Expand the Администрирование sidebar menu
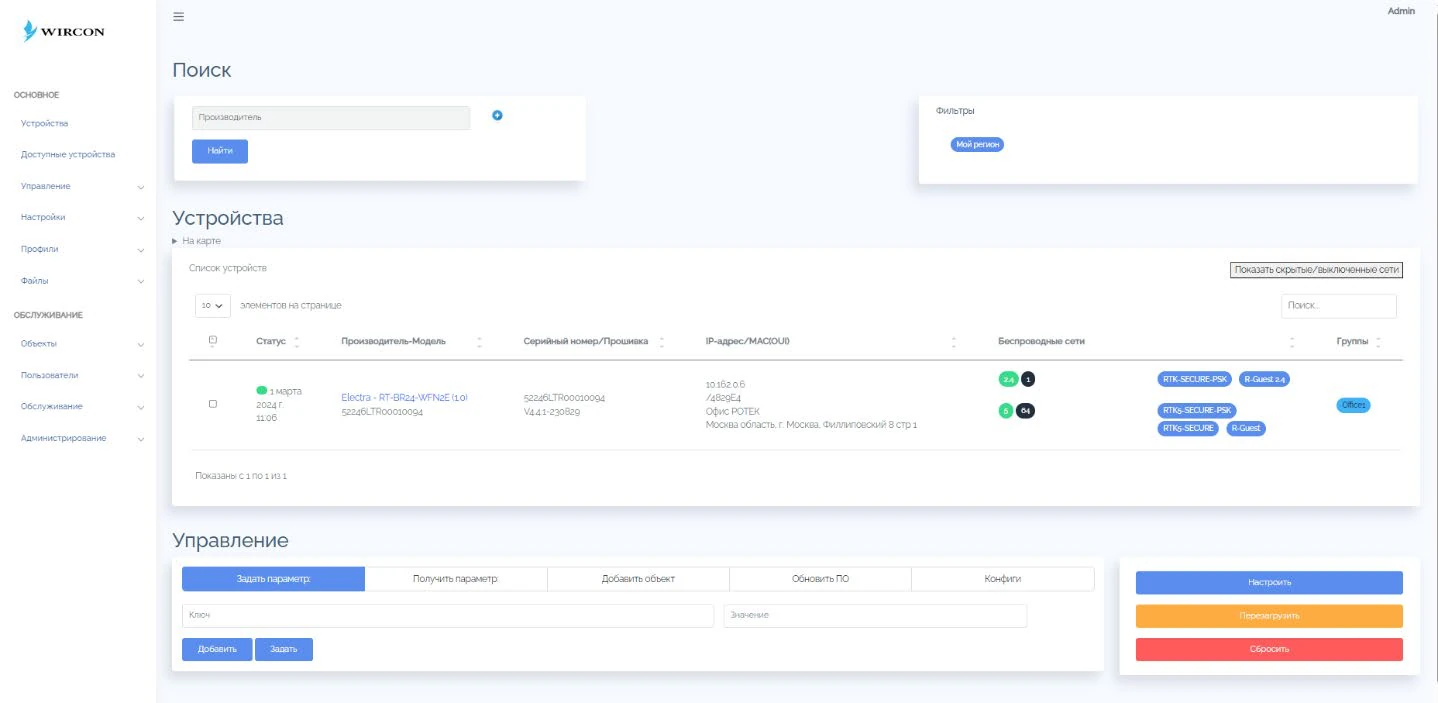This screenshot has height=703, width=1438. (82, 438)
